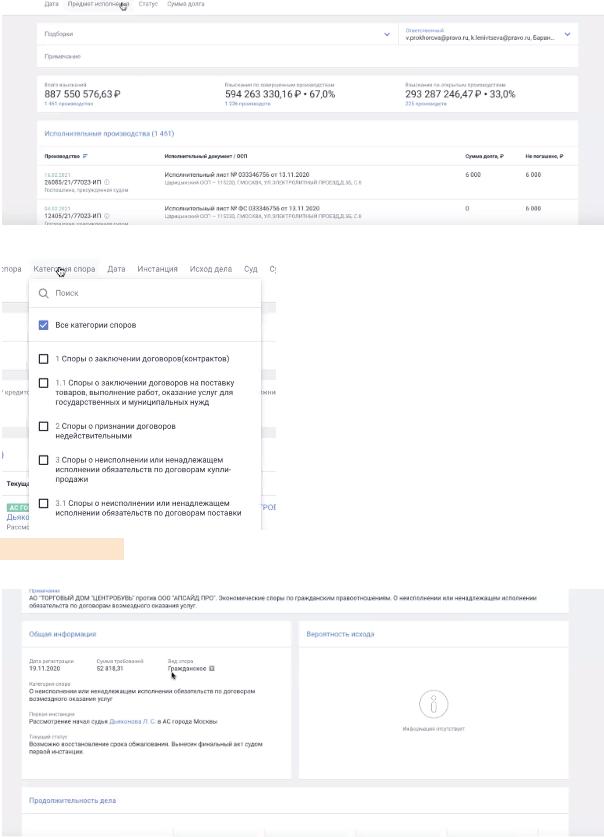Open the Сумма долга filter
The height and width of the screenshot is (837, 604).
(186, 4)
